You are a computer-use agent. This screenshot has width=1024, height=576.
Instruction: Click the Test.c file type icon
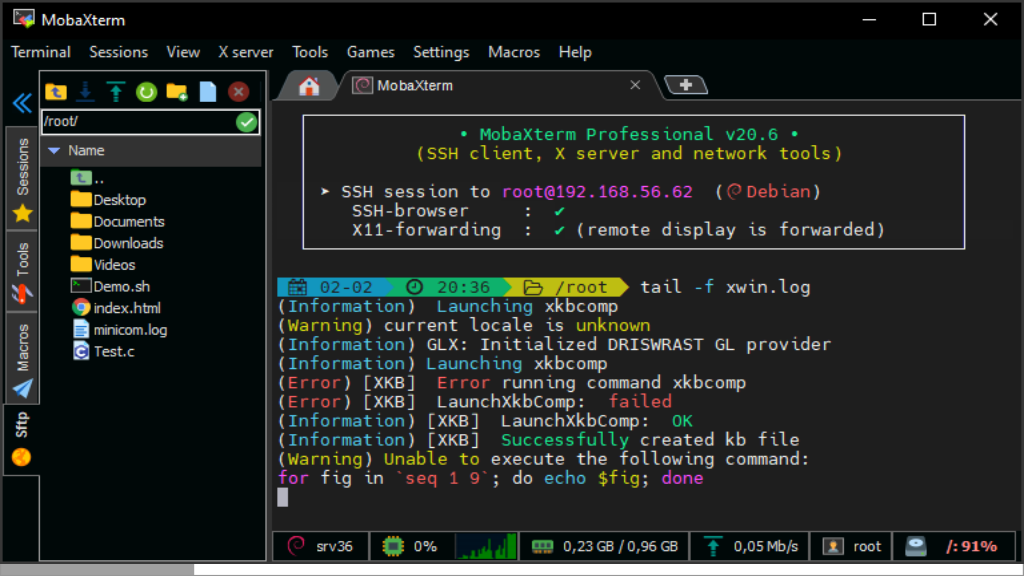[81, 351]
